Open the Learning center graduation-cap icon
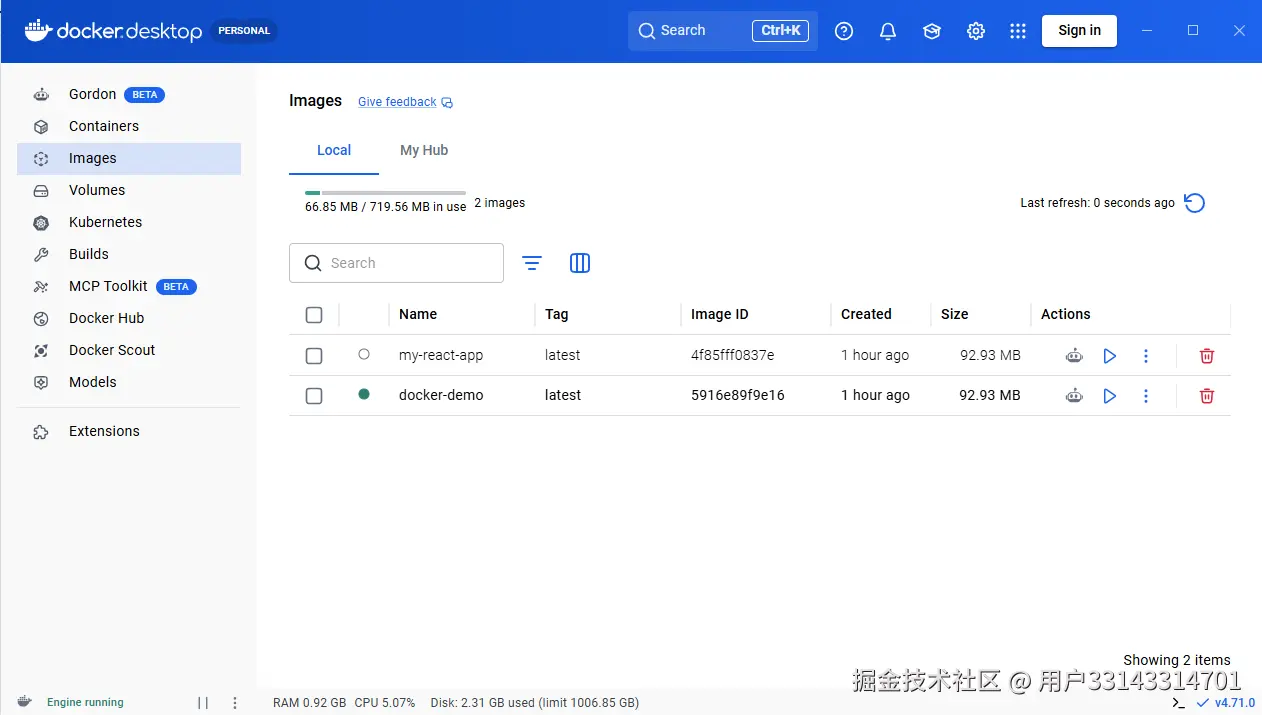 (932, 31)
